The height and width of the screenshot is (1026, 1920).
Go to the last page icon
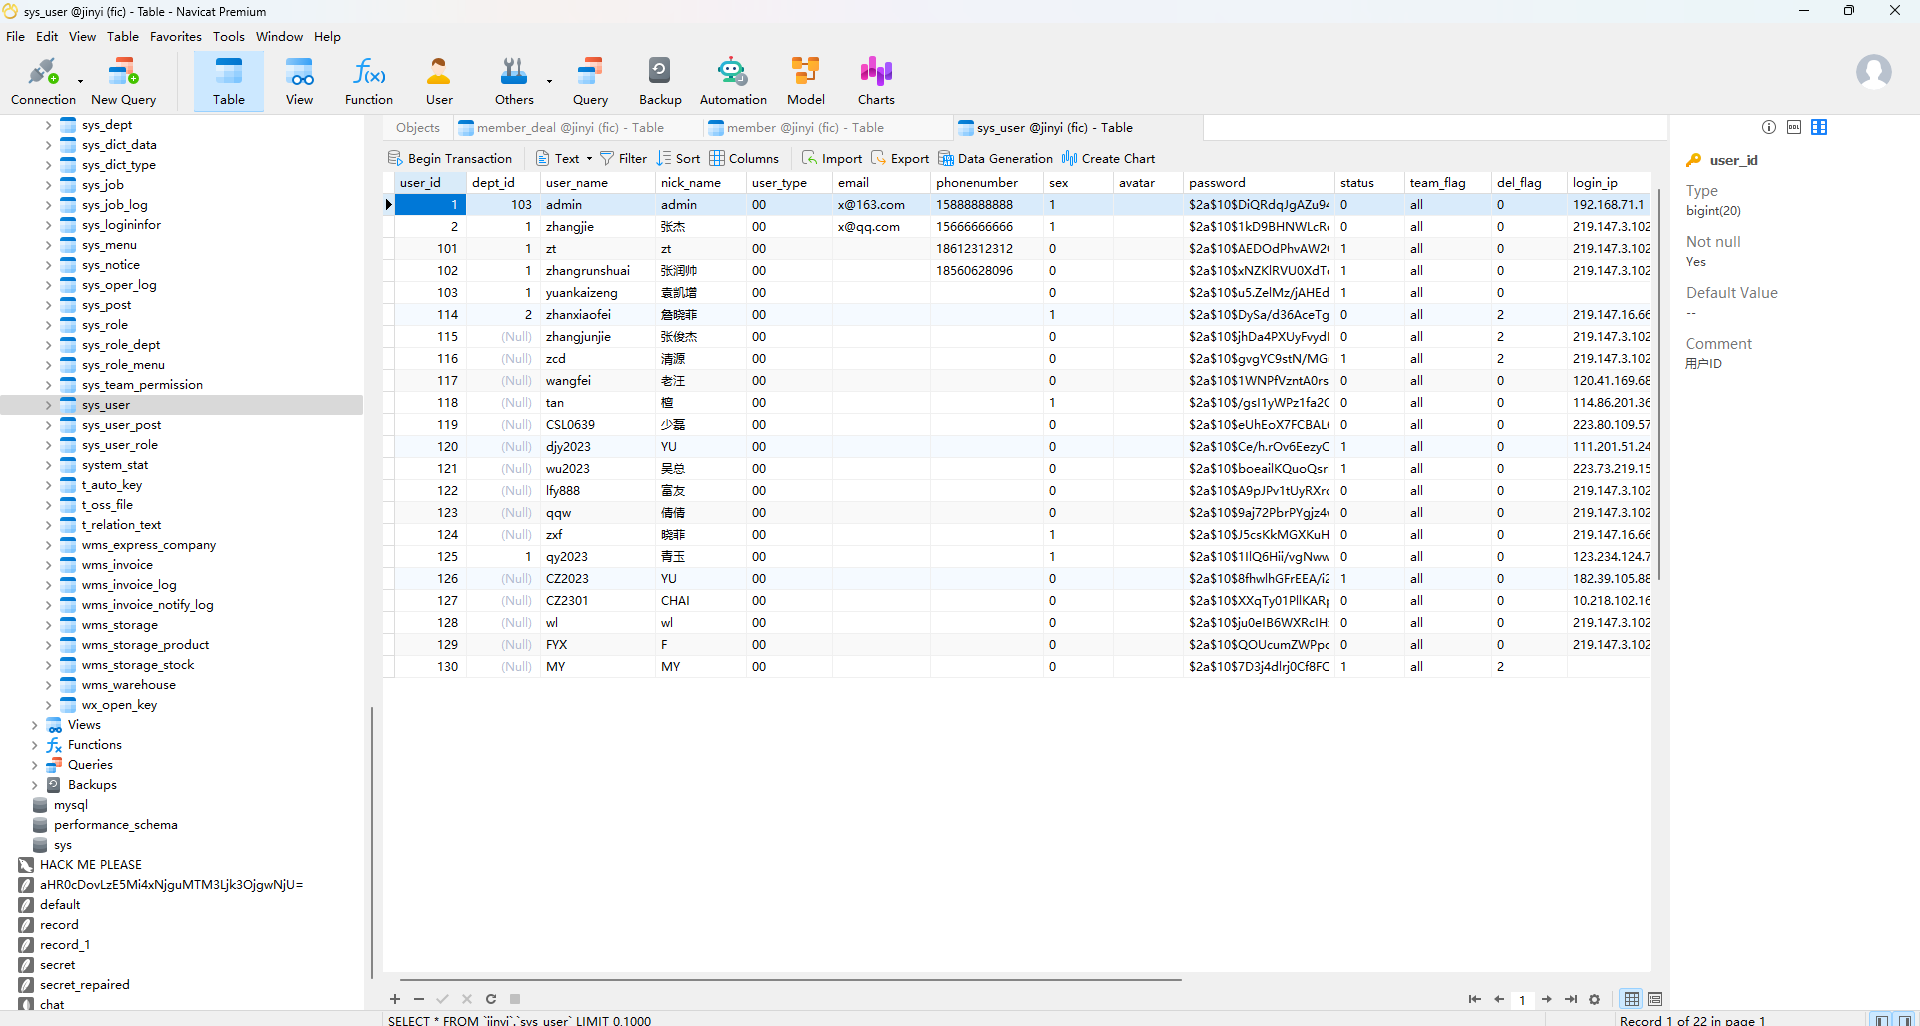1571,999
